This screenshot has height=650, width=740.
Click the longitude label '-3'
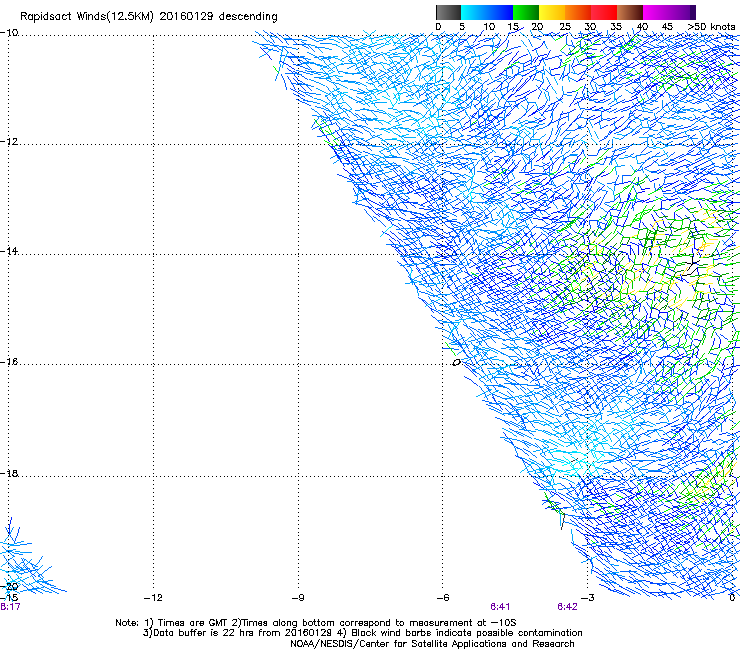pos(588,598)
